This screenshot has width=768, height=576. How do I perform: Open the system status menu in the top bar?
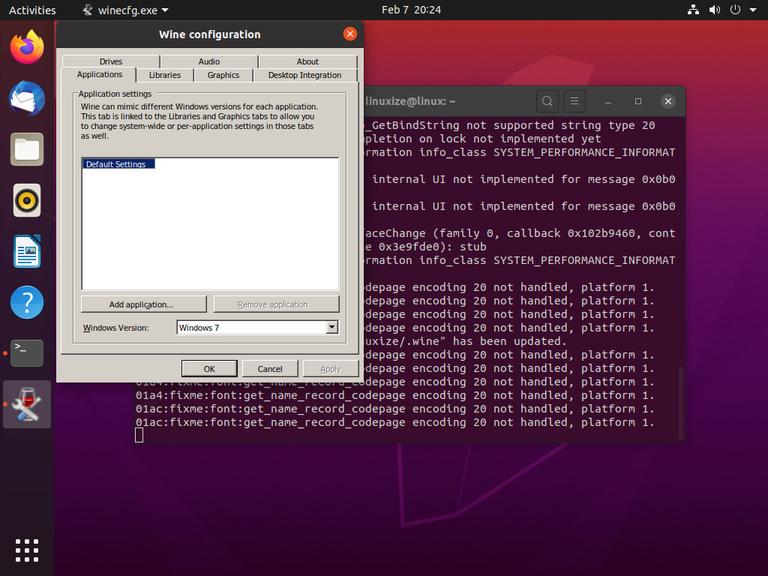coord(725,10)
